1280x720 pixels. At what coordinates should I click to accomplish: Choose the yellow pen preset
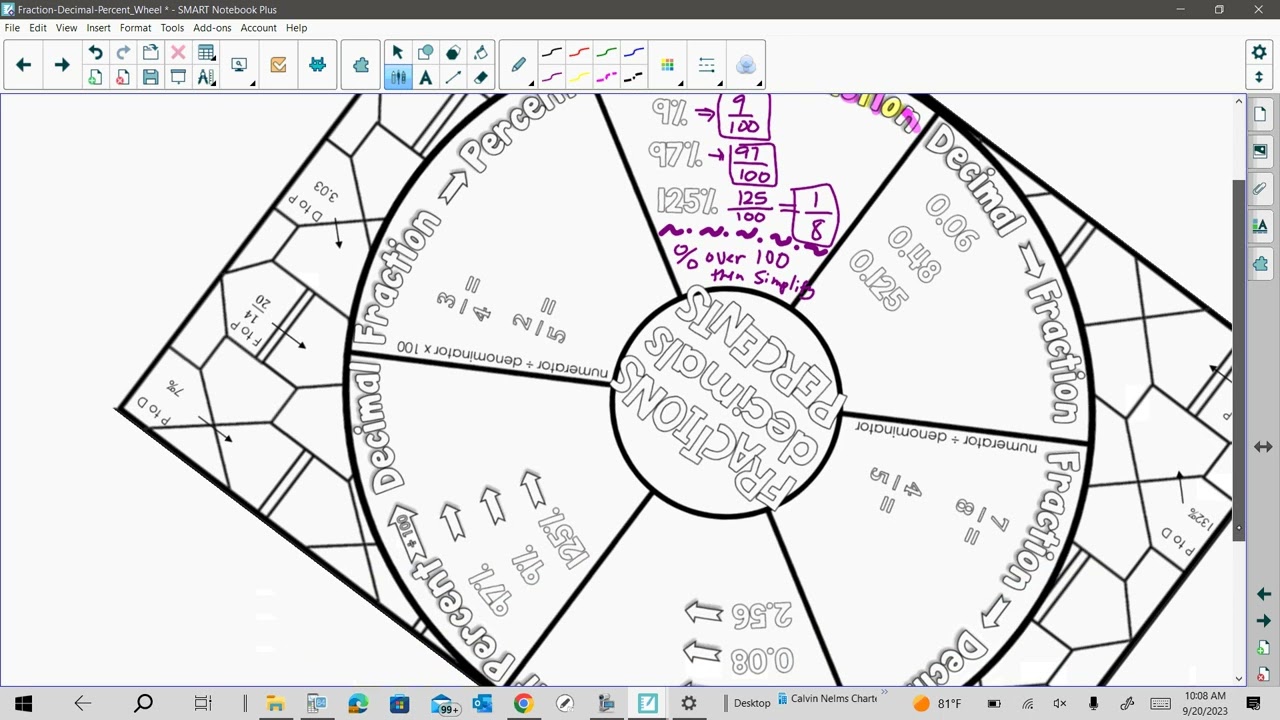click(579, 77)
